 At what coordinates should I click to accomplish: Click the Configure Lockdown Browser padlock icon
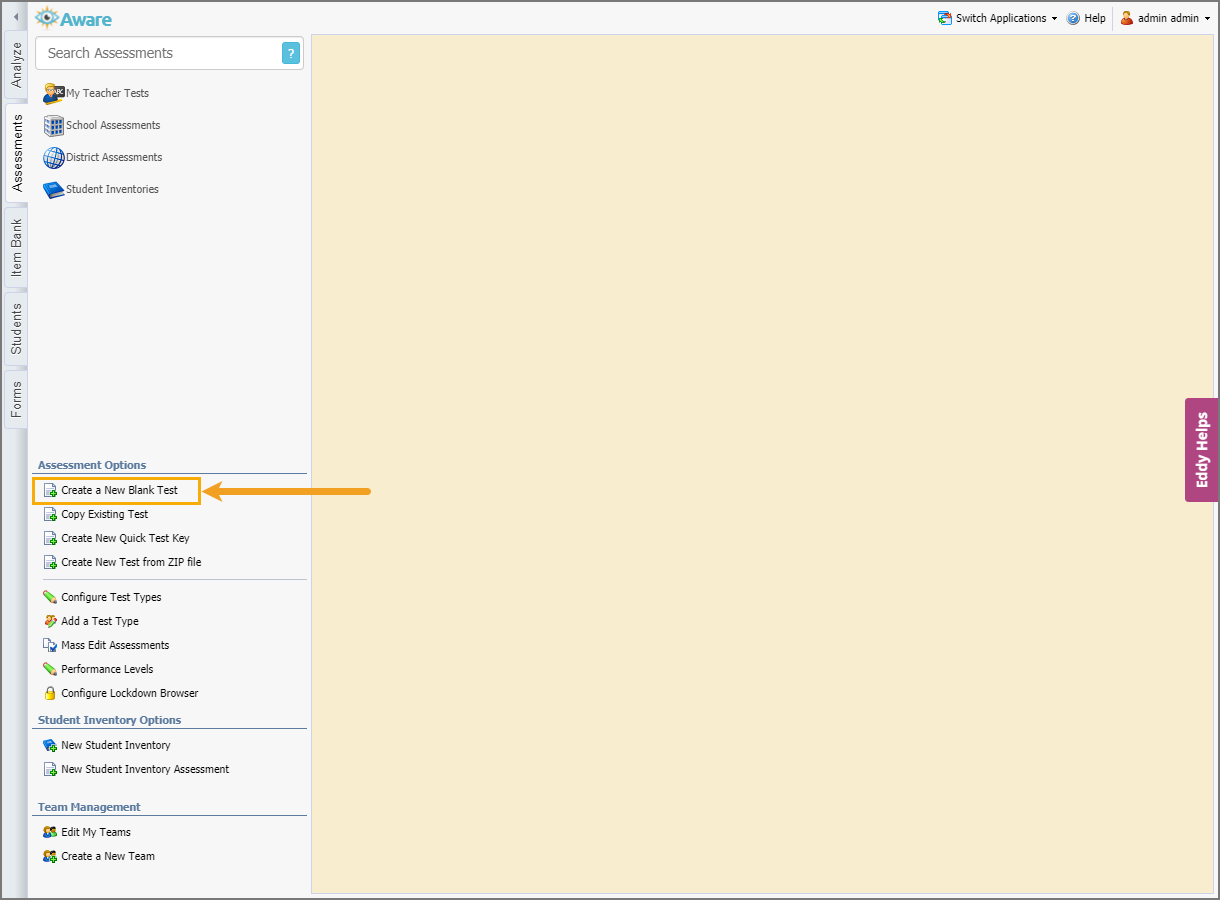[50, 693]
